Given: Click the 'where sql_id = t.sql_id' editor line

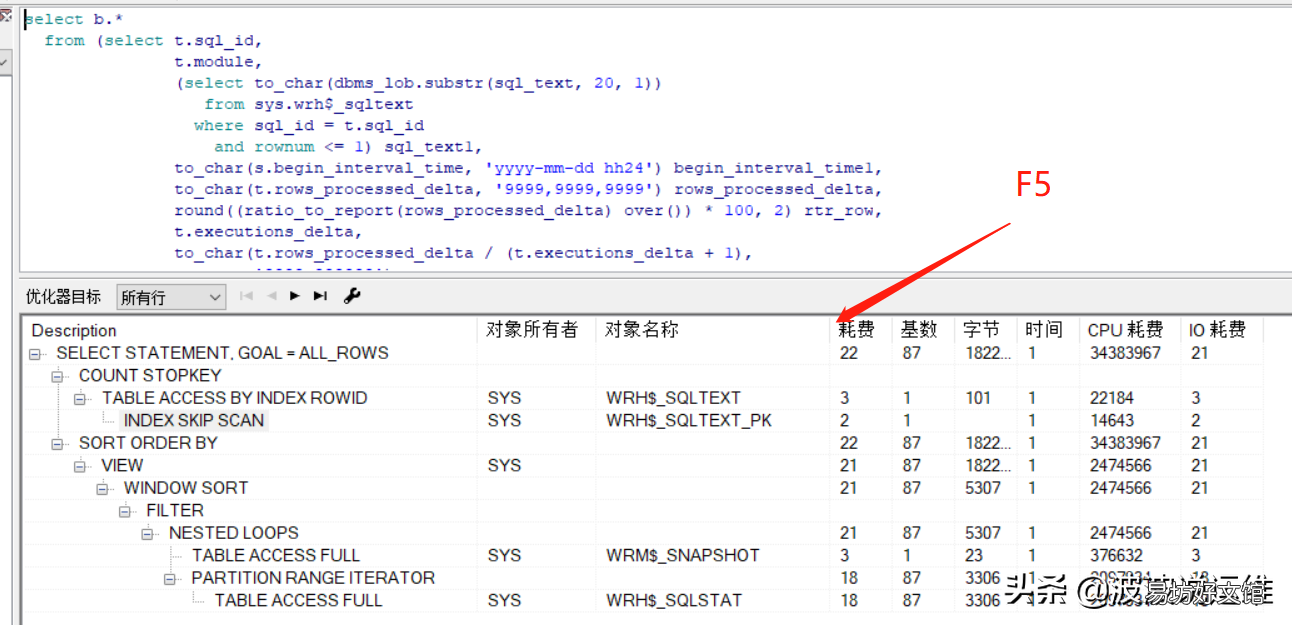Looking at the screenshot, I should [309, 125].
